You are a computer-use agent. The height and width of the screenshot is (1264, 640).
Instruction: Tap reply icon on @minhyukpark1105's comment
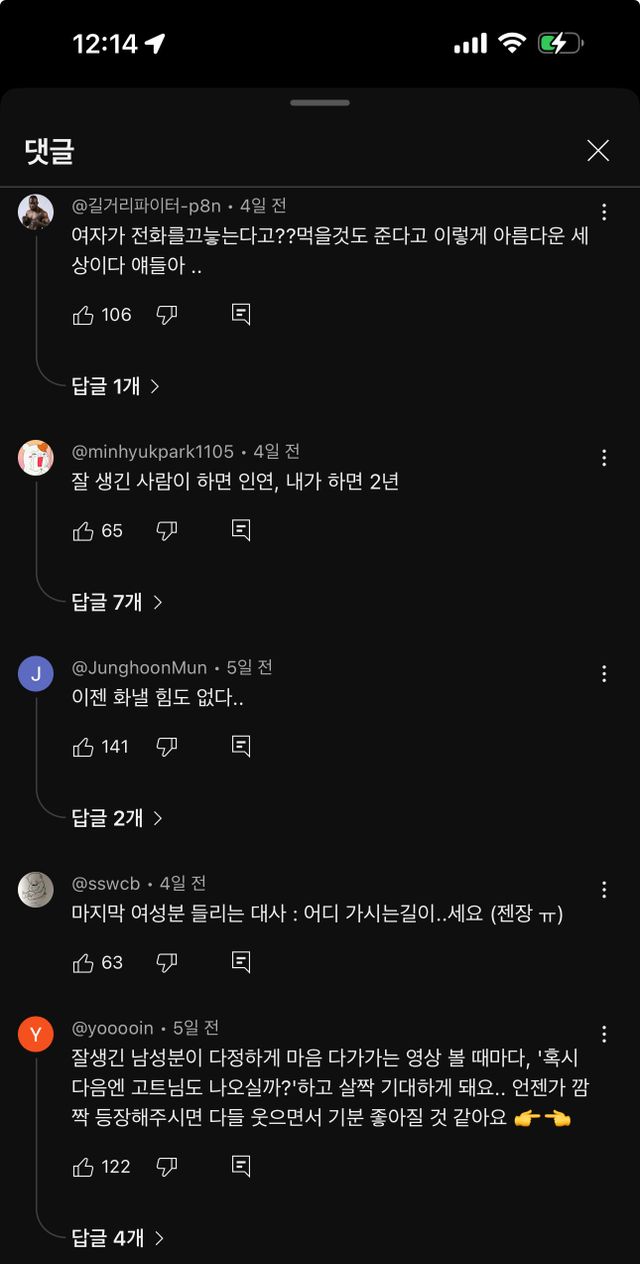(x=241, y=531)
